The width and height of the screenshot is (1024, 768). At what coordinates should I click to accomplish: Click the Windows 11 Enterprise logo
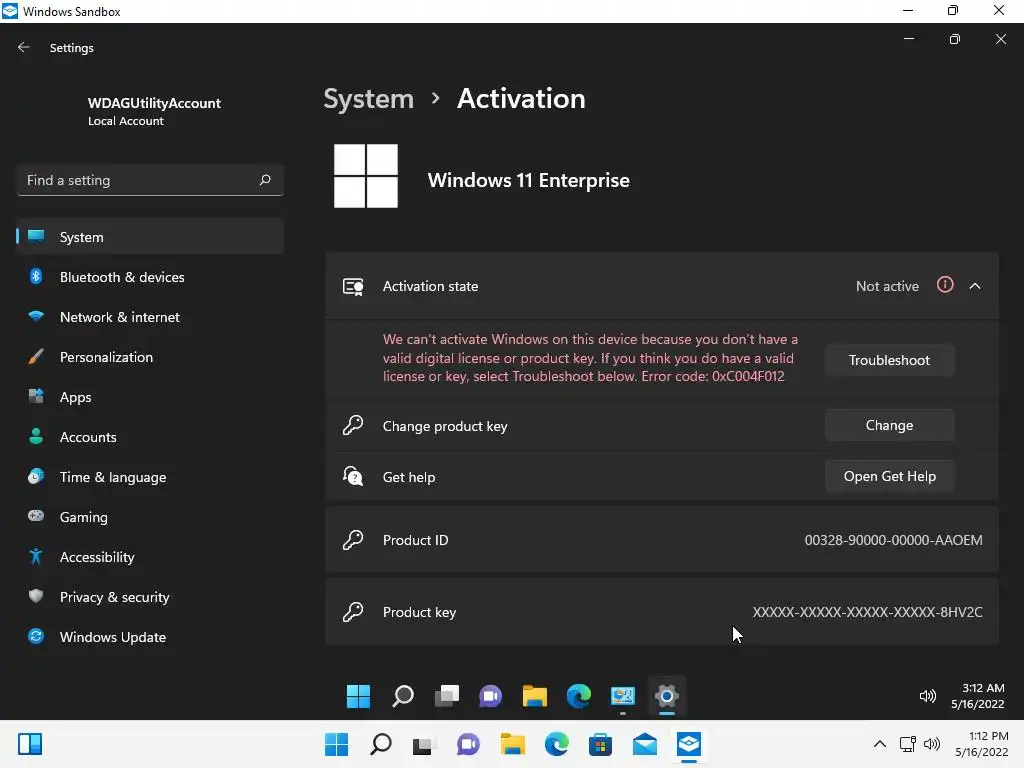366,176
